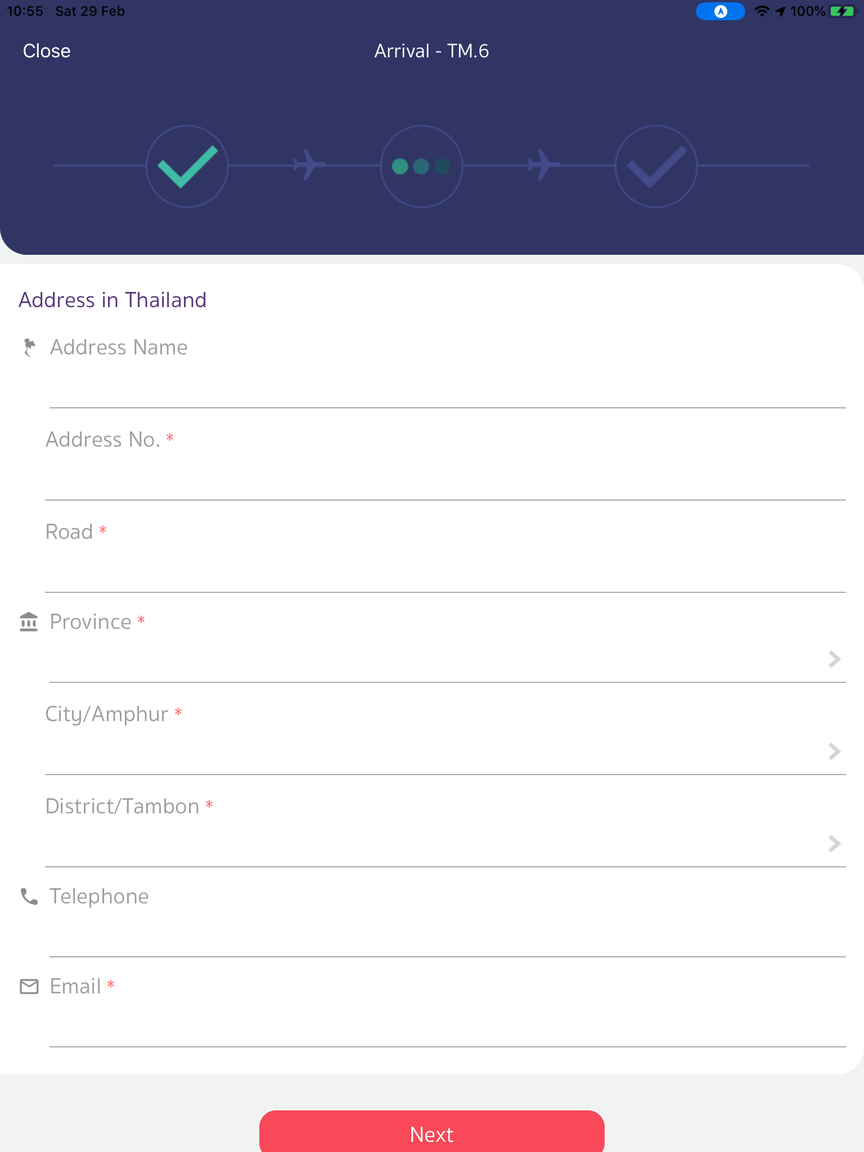864x1152 pixels.
Task: Tap the bank building icon beside Province
Action: click(29, 622)
